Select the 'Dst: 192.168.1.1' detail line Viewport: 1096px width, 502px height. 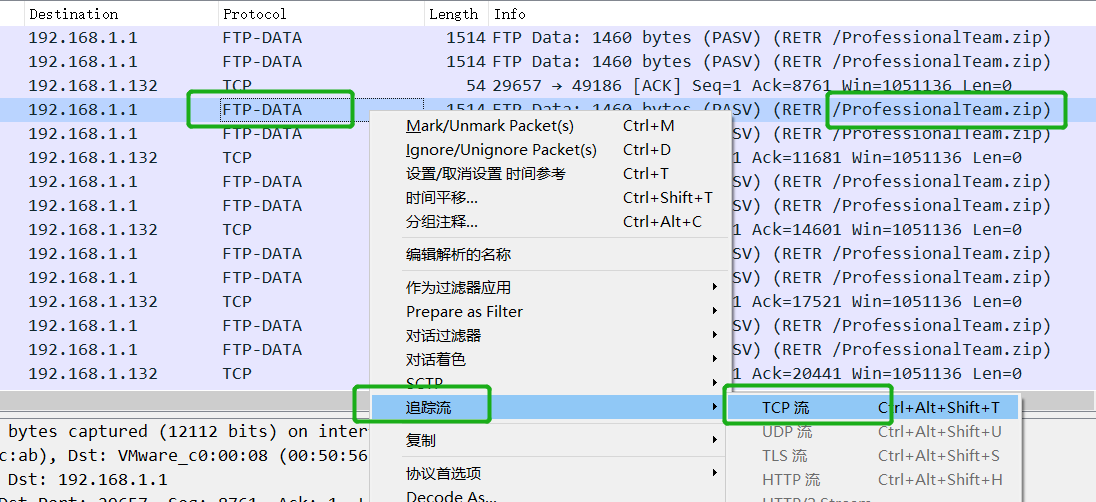pyautogui.click(x=185, y=480)
